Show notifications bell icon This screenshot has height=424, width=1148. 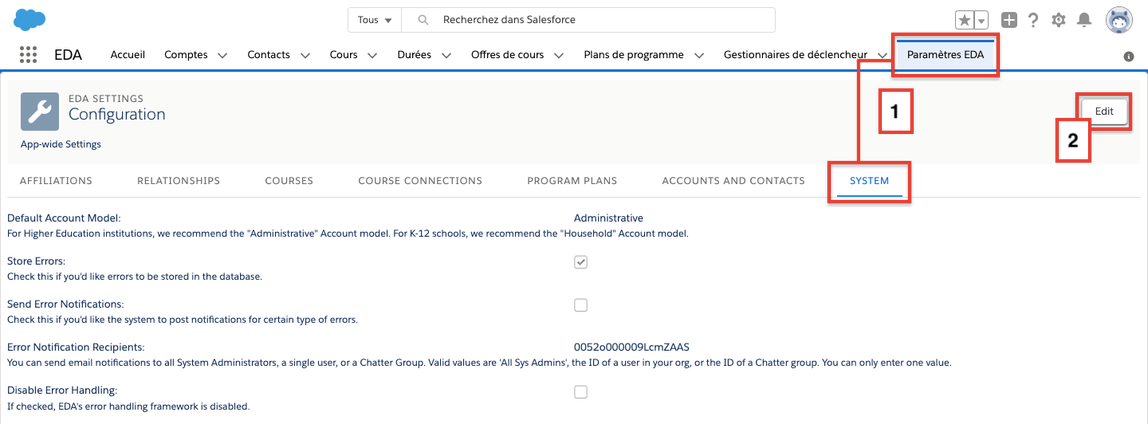point(1084,20)
